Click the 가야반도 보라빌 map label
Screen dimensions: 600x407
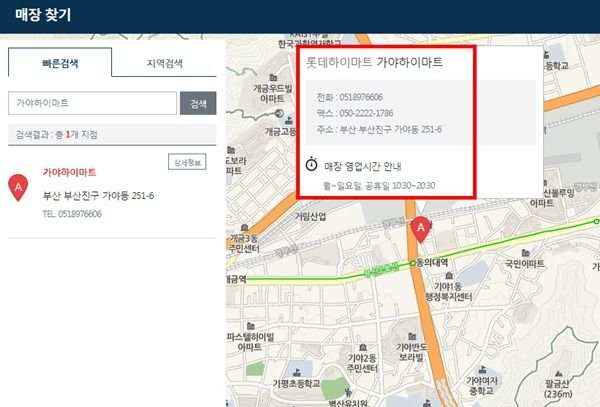[411, 352]
